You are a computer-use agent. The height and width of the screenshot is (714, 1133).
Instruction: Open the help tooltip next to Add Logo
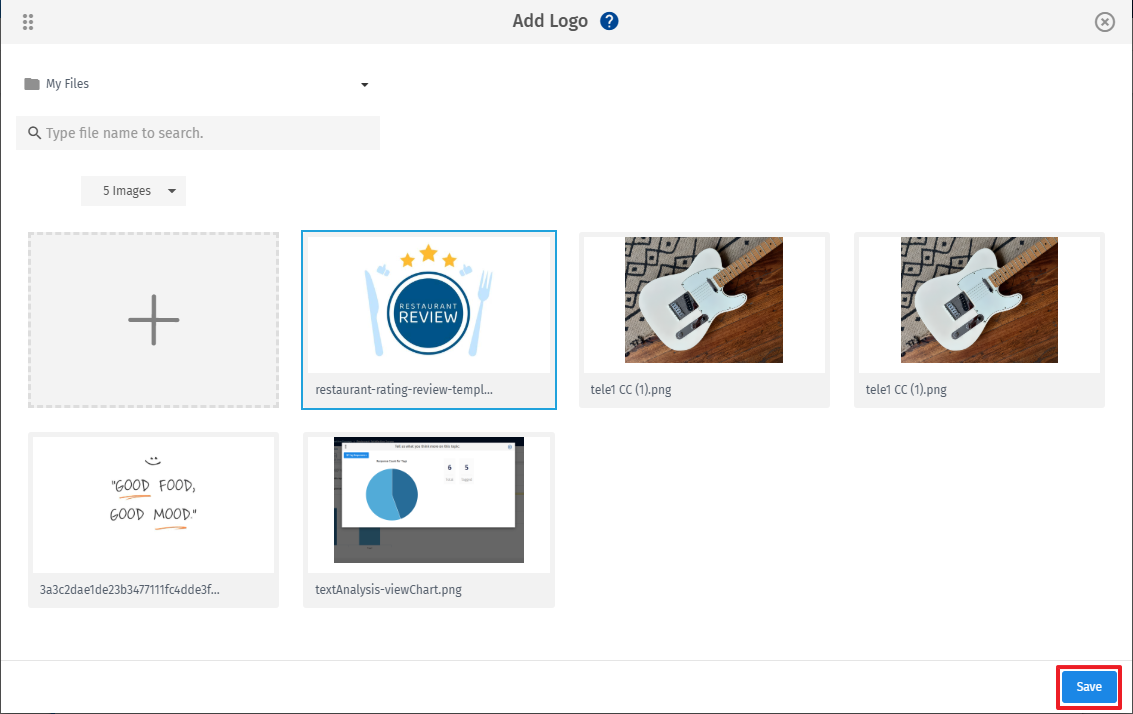click(609, 20)
